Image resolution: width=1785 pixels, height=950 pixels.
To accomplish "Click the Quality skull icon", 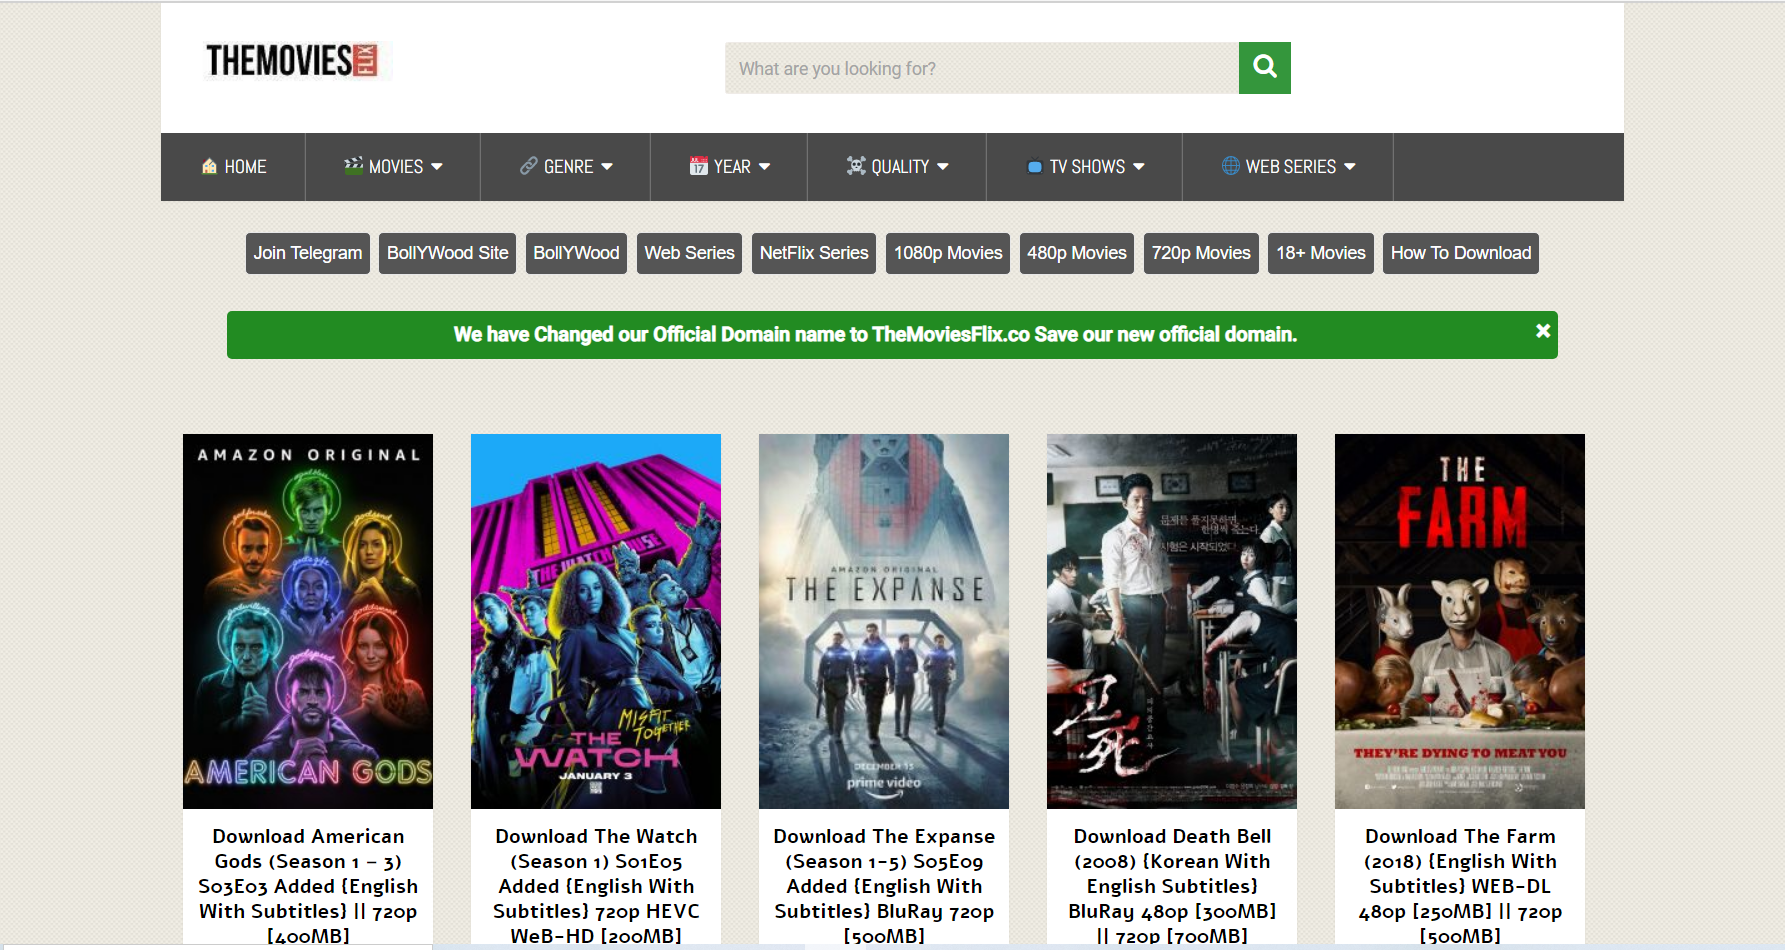I will (x=856, y=166).
